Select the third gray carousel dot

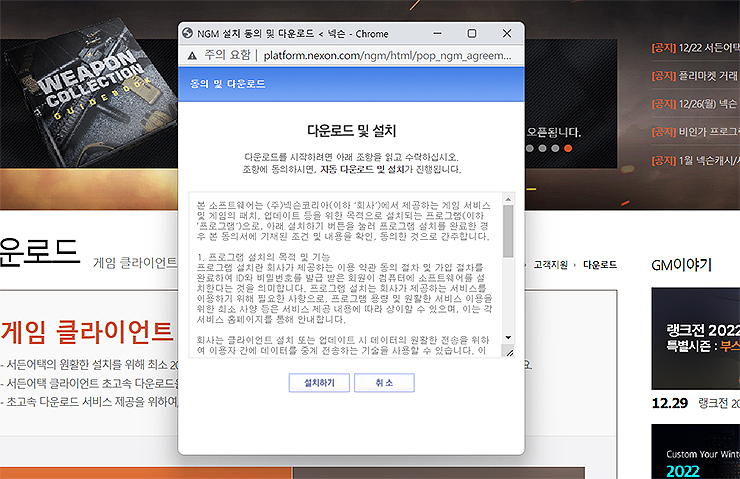point(555,148)
